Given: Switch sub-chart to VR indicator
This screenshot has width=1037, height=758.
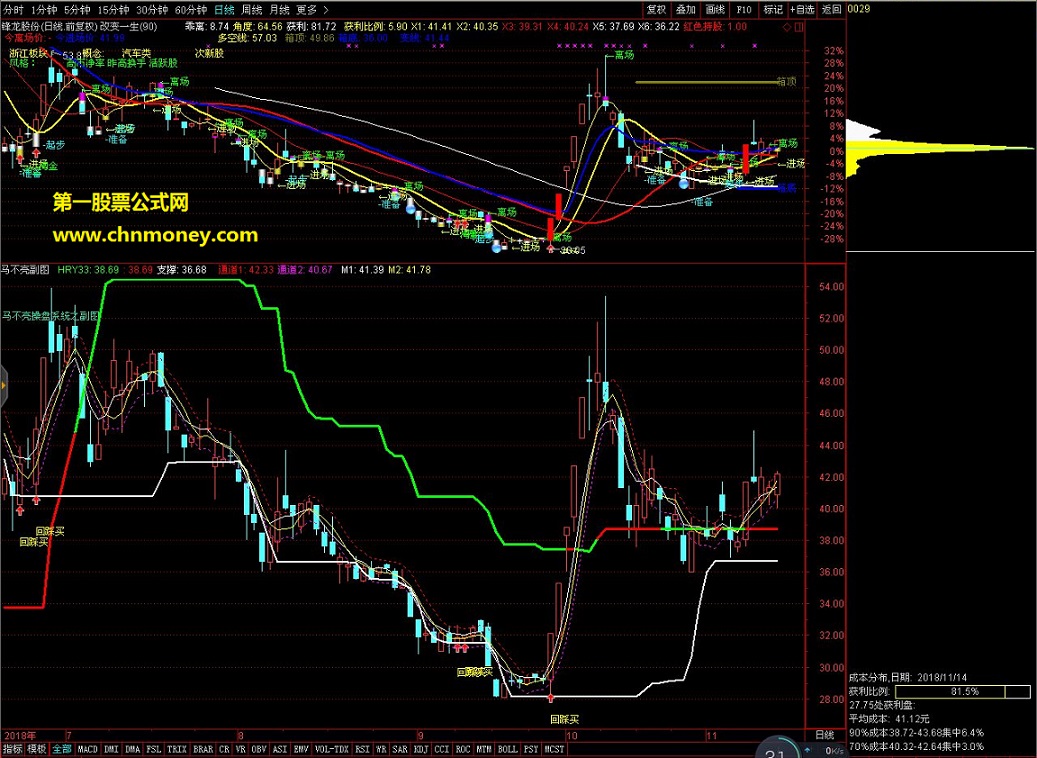Looking at the screenshot, I should coord(241,749).
